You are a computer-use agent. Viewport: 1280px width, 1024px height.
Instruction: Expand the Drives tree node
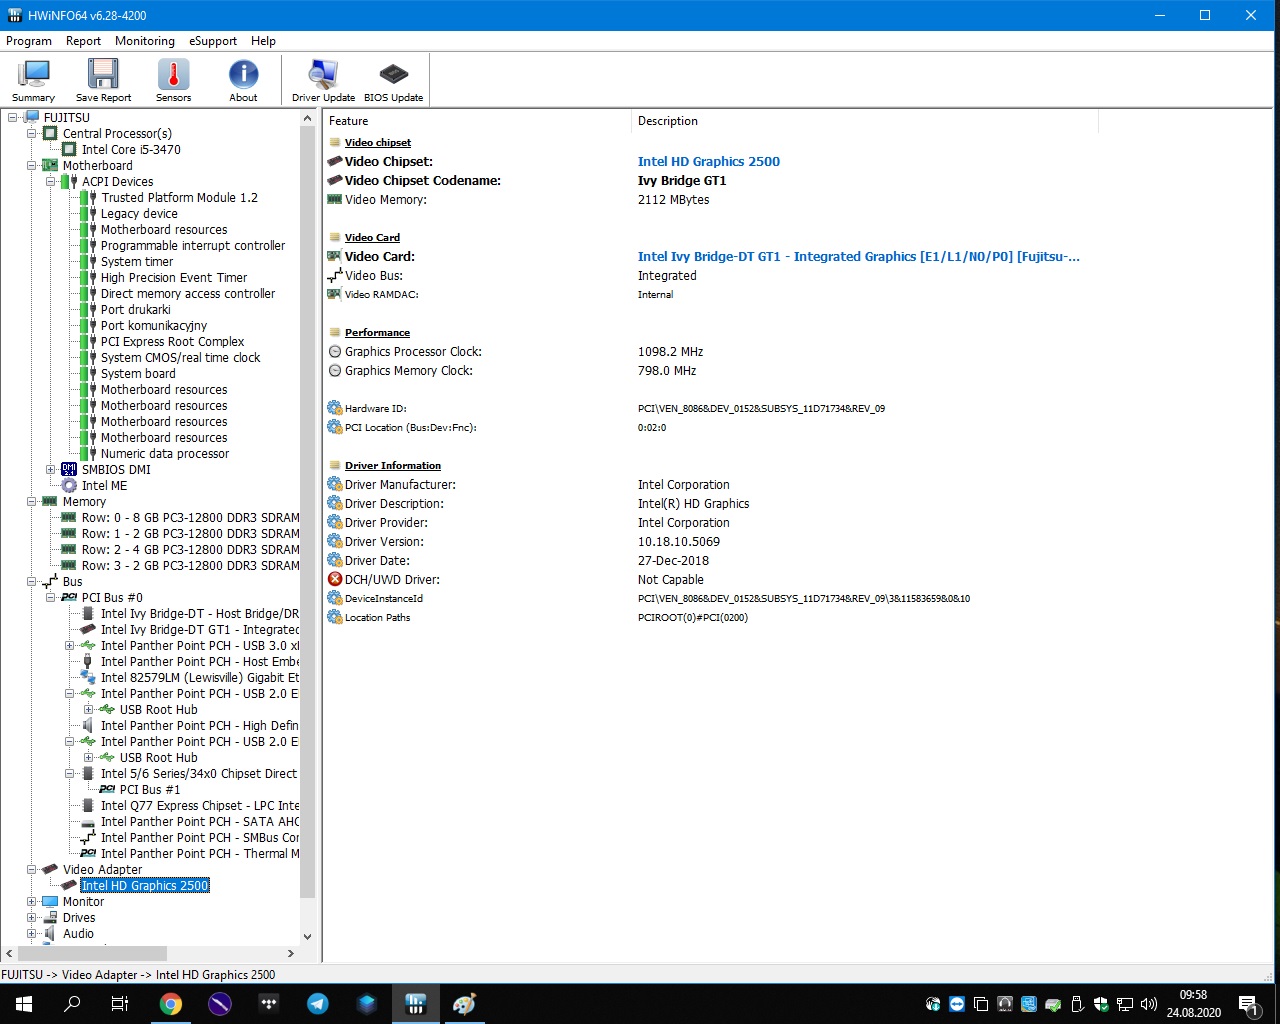31,917
